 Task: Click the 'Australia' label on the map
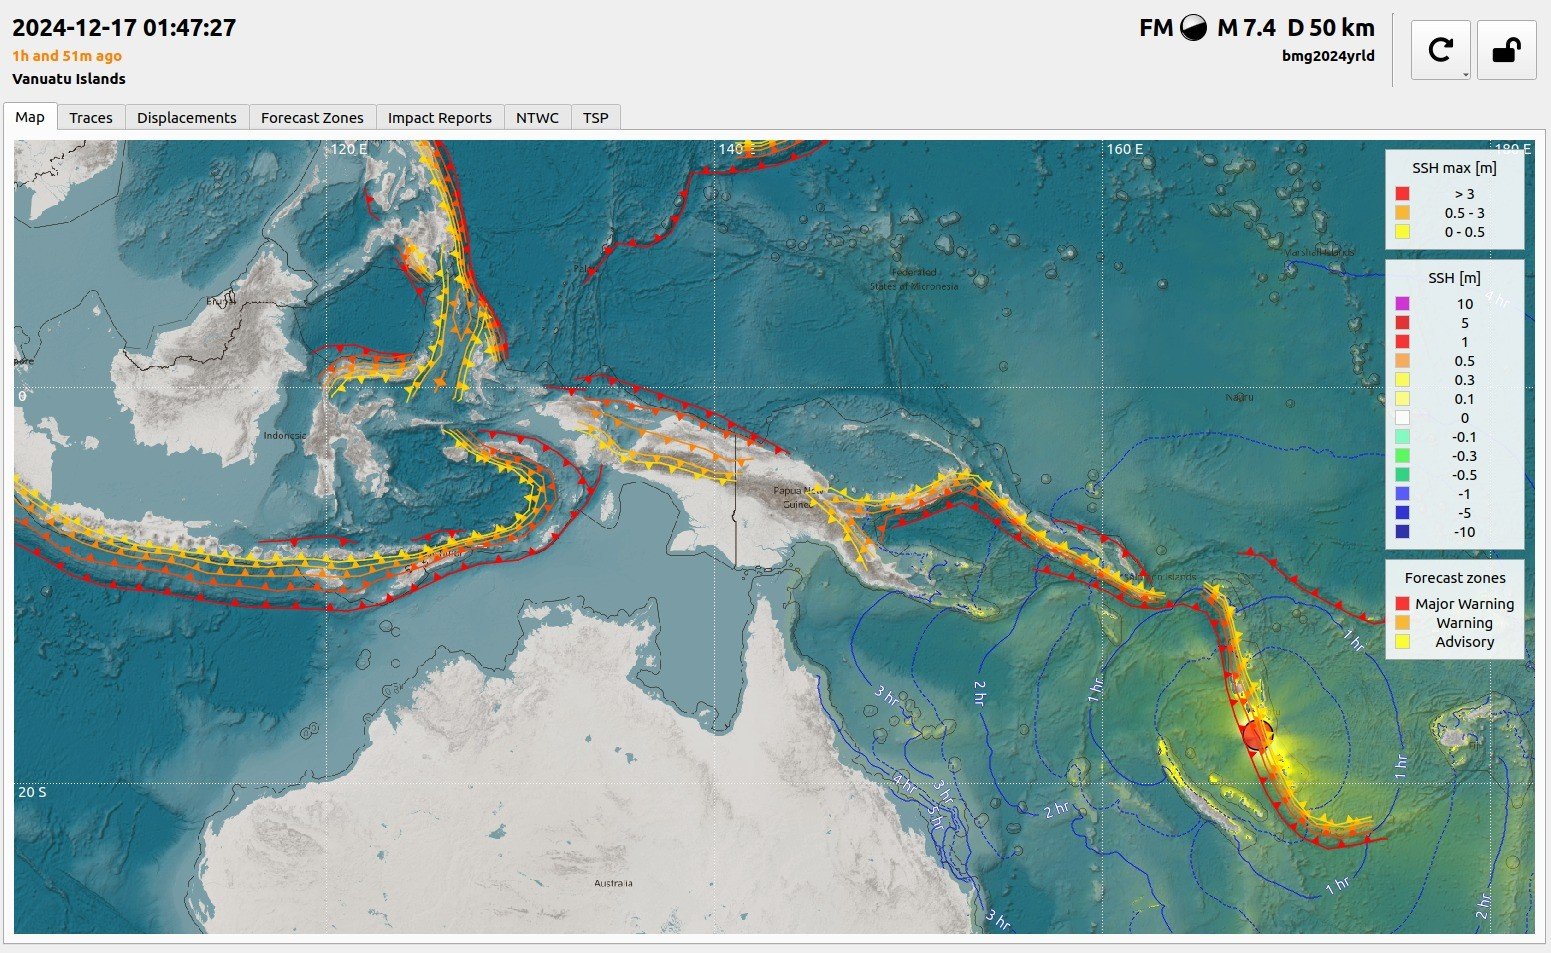(613, 883)
